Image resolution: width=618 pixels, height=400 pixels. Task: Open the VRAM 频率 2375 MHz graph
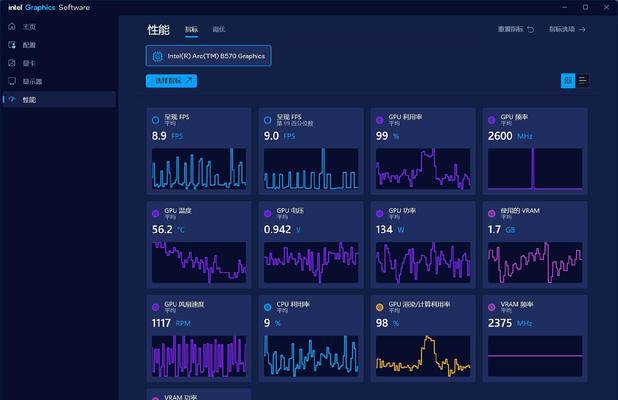coord(535,356)
